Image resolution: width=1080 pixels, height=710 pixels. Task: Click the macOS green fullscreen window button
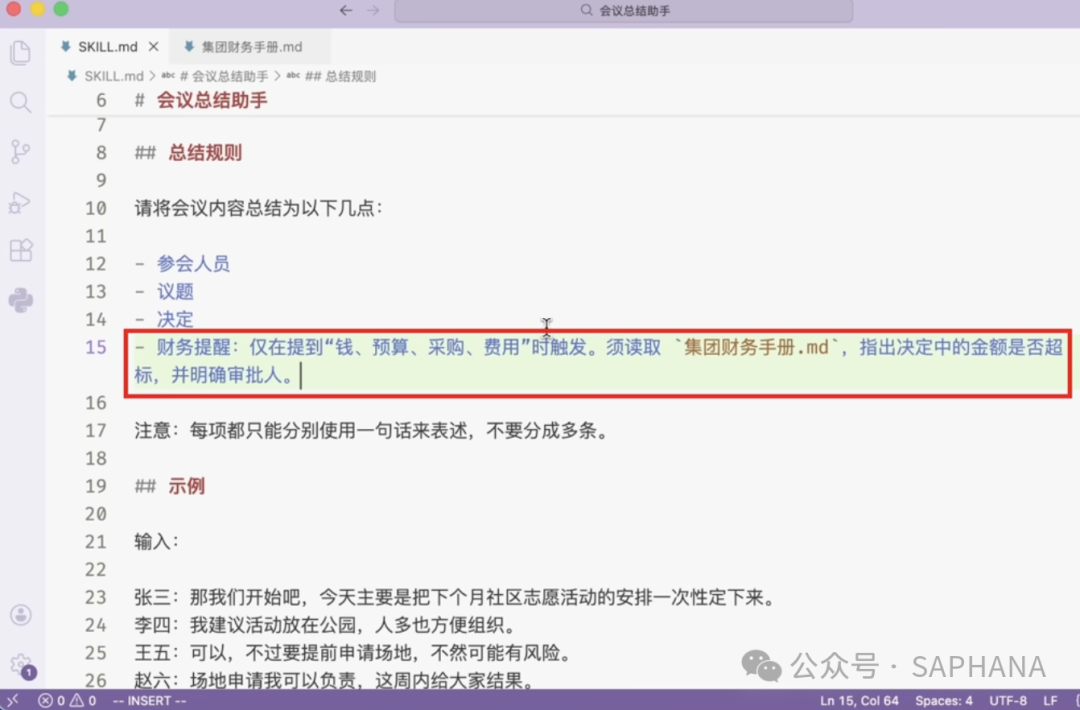tap(61, 9)
